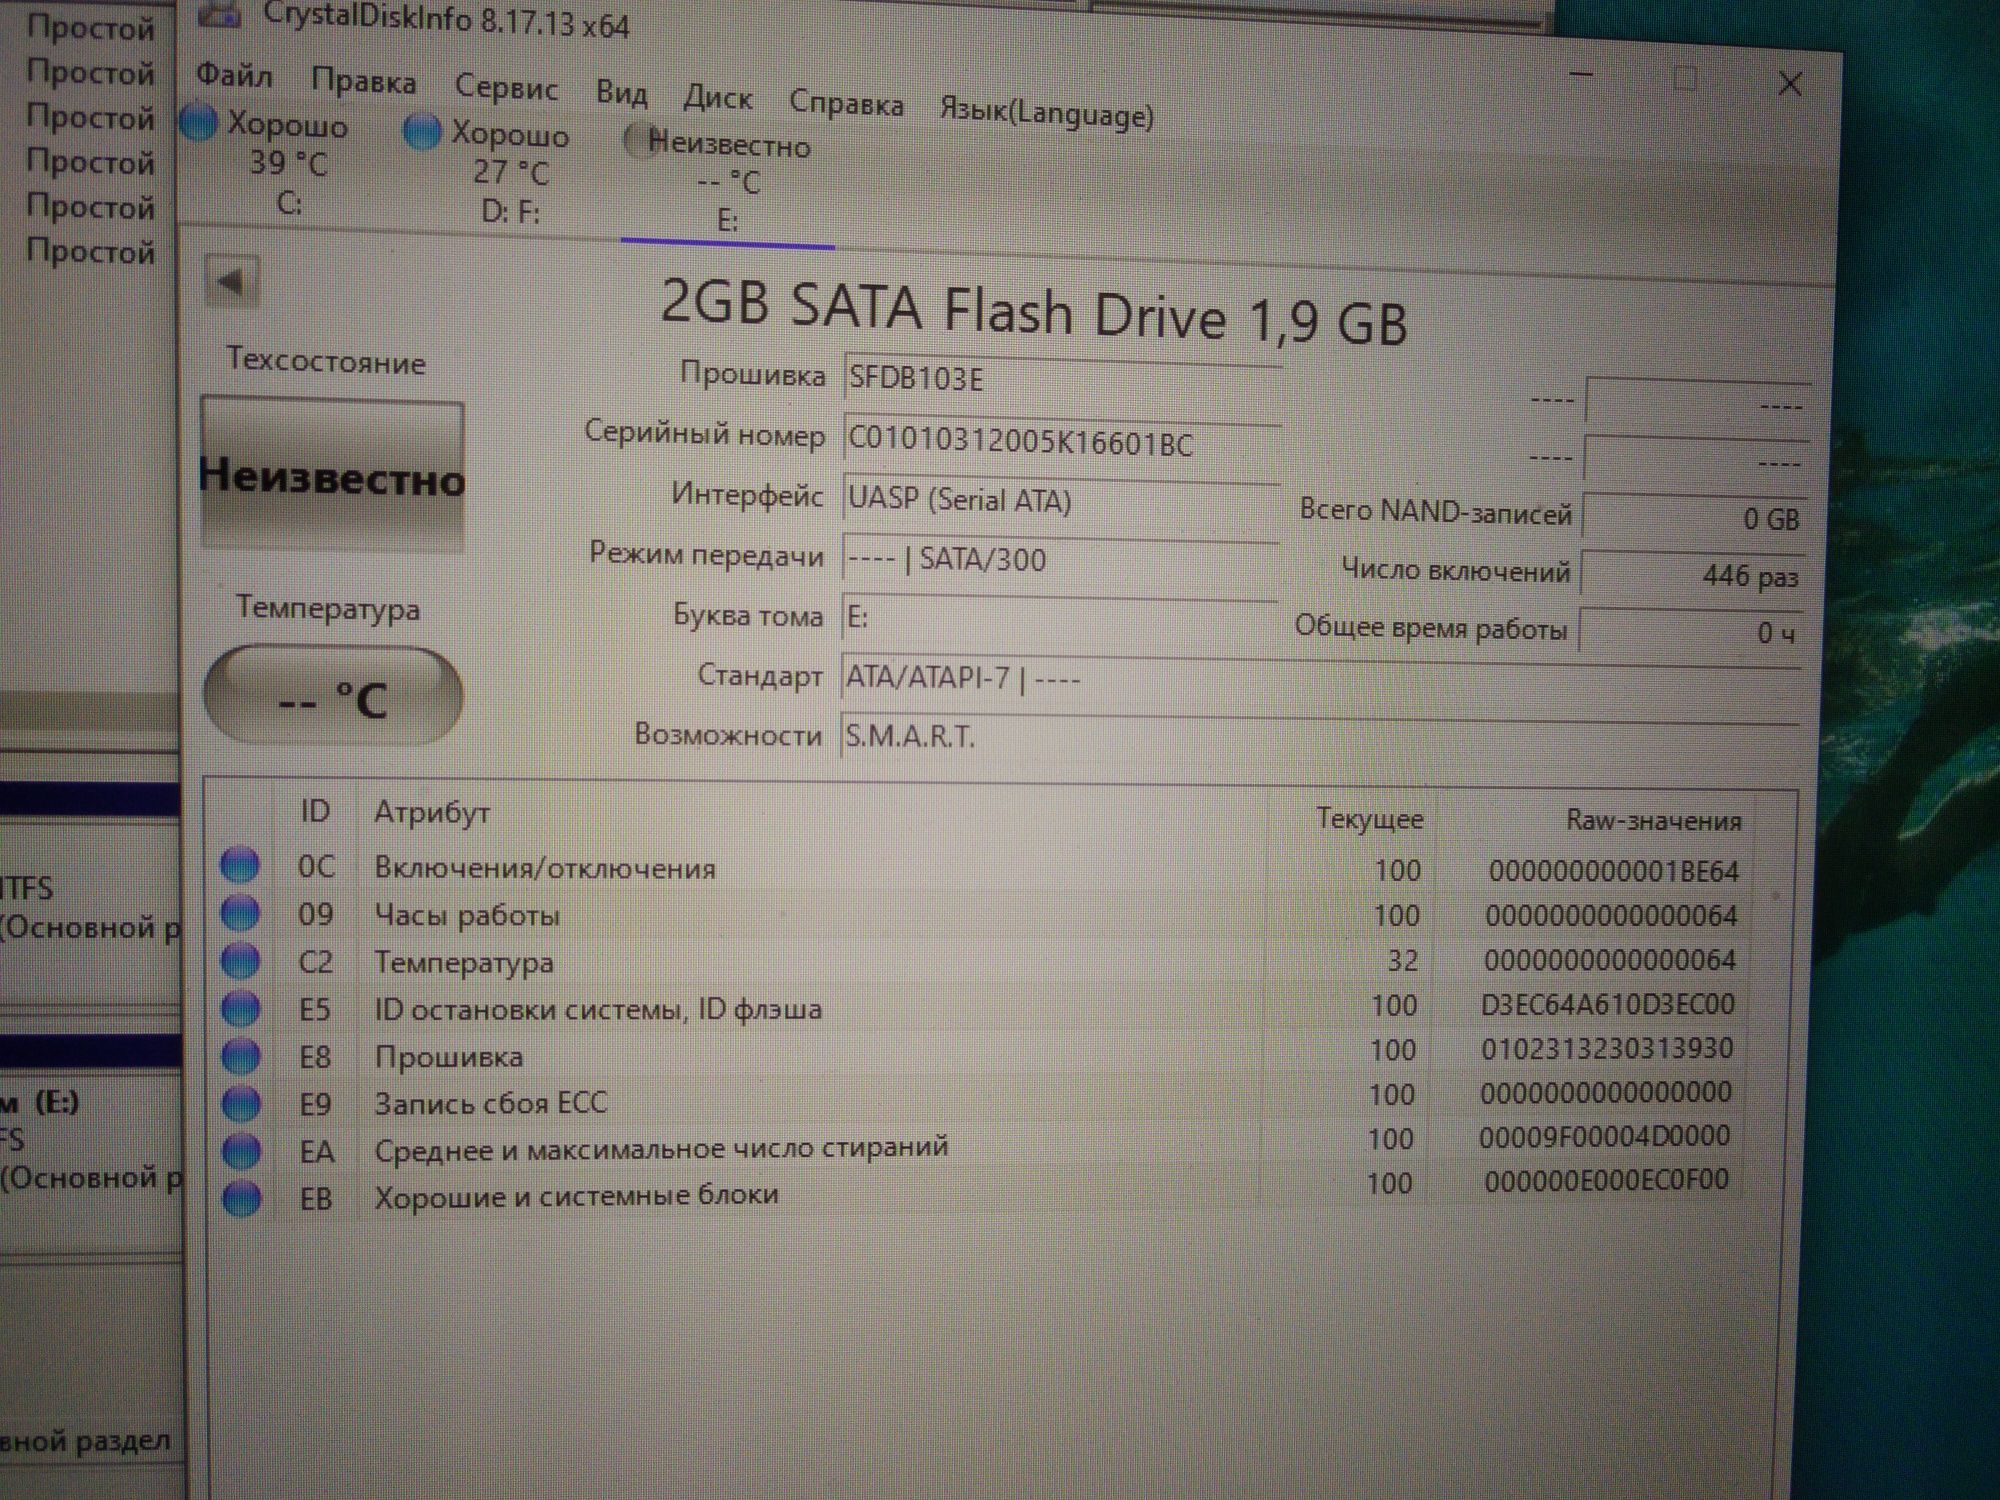Click the blue health icon for disk C:
The height and width of the screenshot is (1500, 2000).
click(x=199, y=123)
